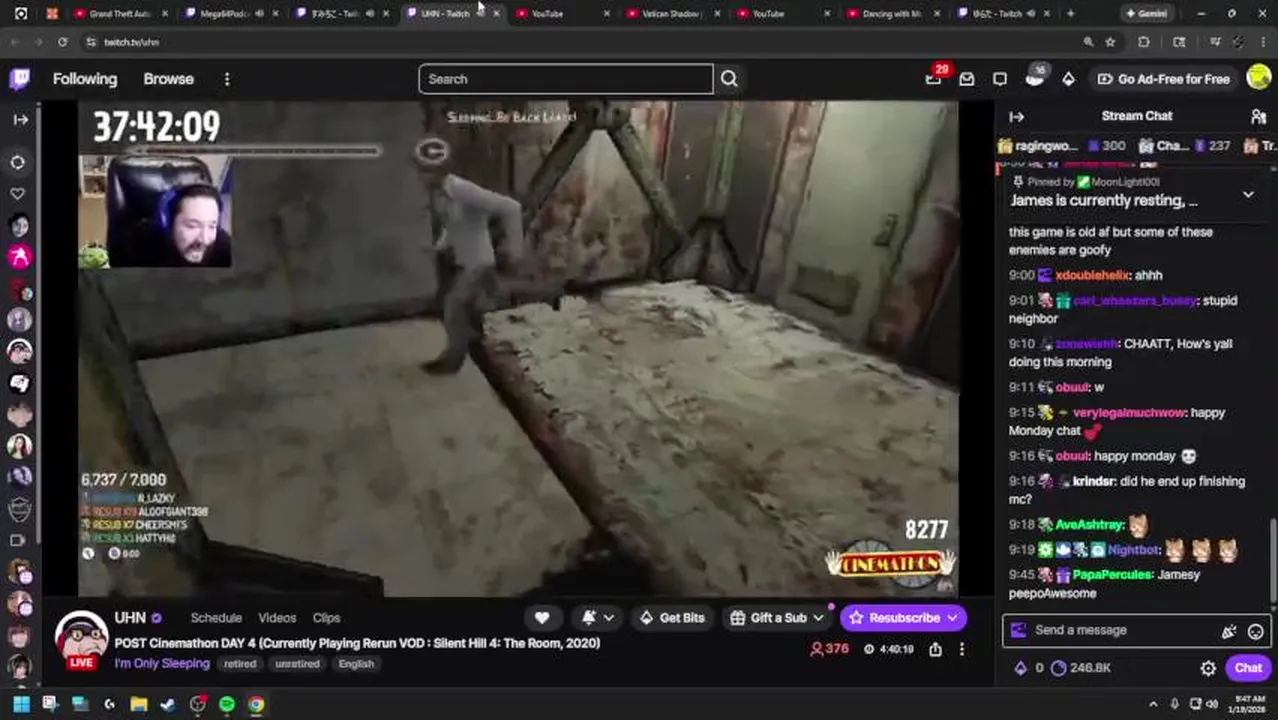Image resolution: width=1278 pixels, height=720 pixels.
Task: Click the Gemini button in the Chrome title bar
Action: (1146, 14)
